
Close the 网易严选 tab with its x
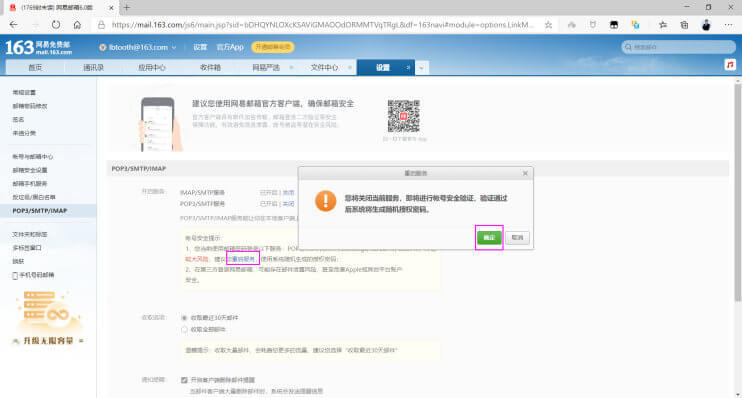pyautogui.click(x=291, y=68)
